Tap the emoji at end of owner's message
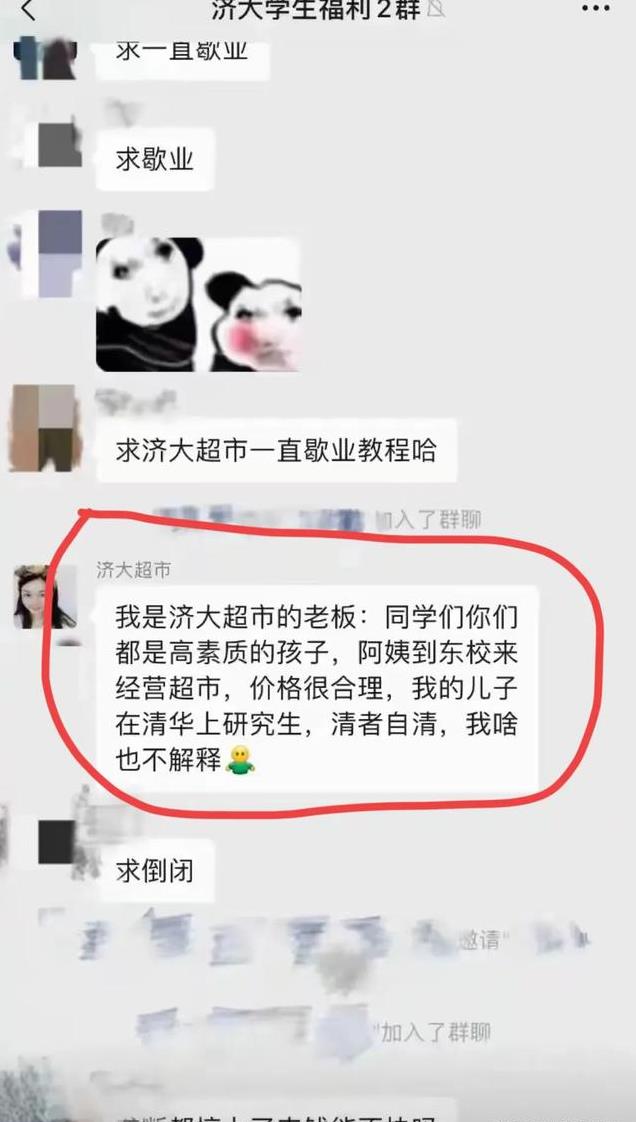Screen dimensions: 636x1122 tap(240, 759)
